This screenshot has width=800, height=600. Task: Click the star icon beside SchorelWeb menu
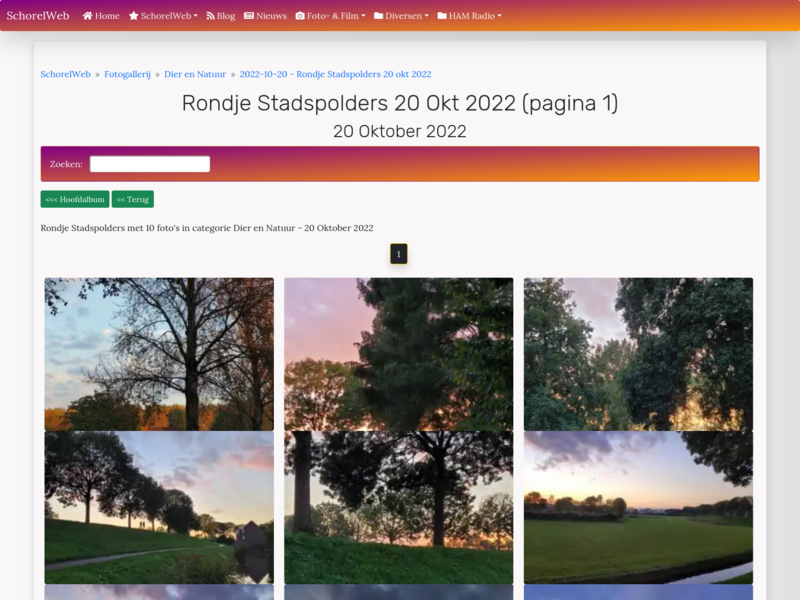point(134,16)
